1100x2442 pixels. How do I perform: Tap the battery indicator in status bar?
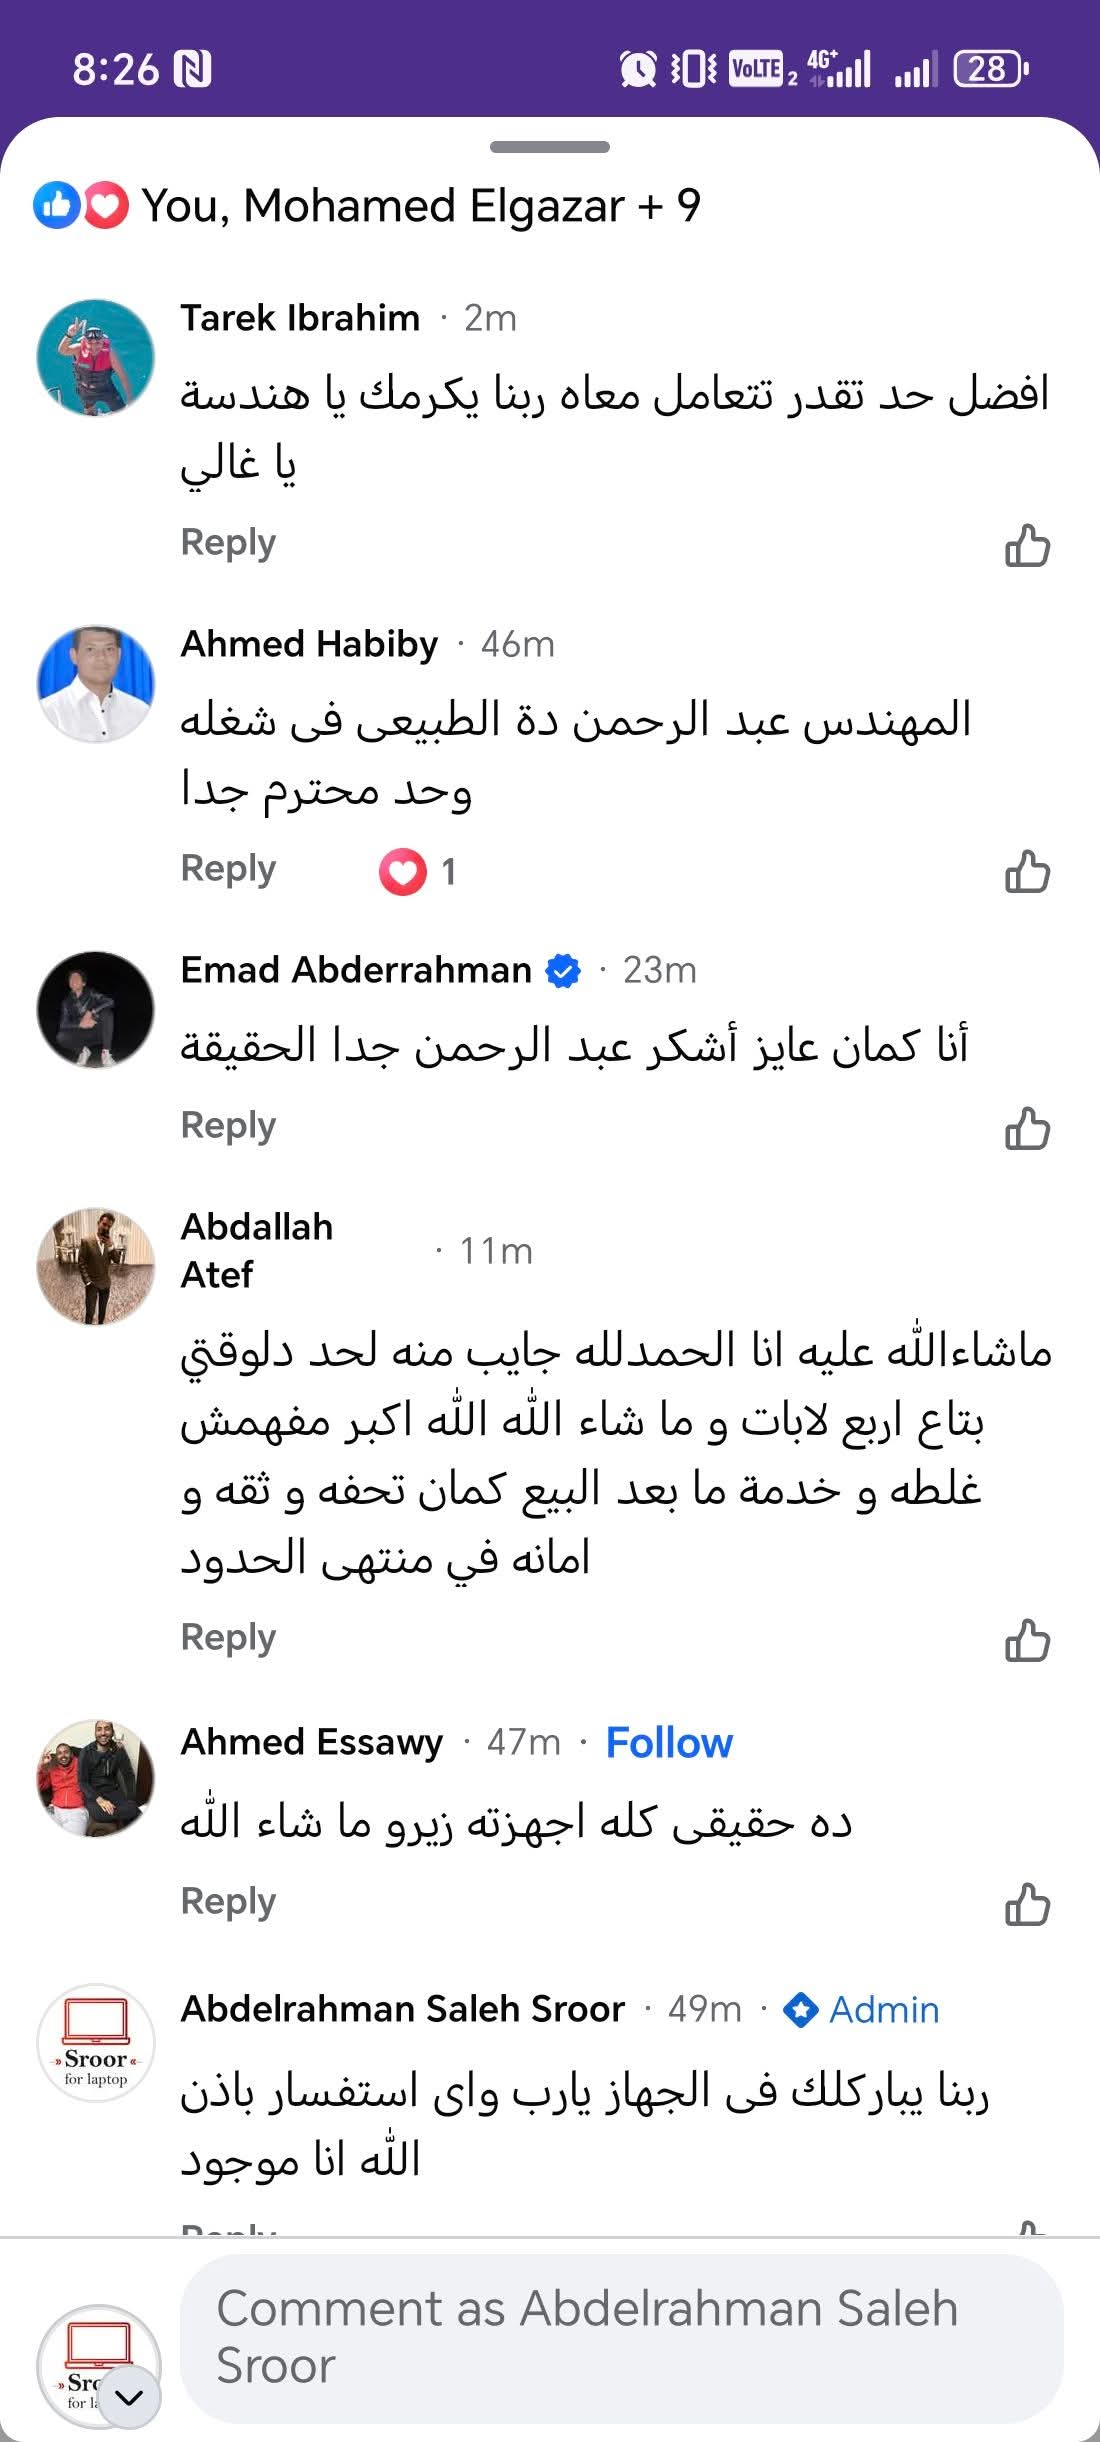pos(990,69)
